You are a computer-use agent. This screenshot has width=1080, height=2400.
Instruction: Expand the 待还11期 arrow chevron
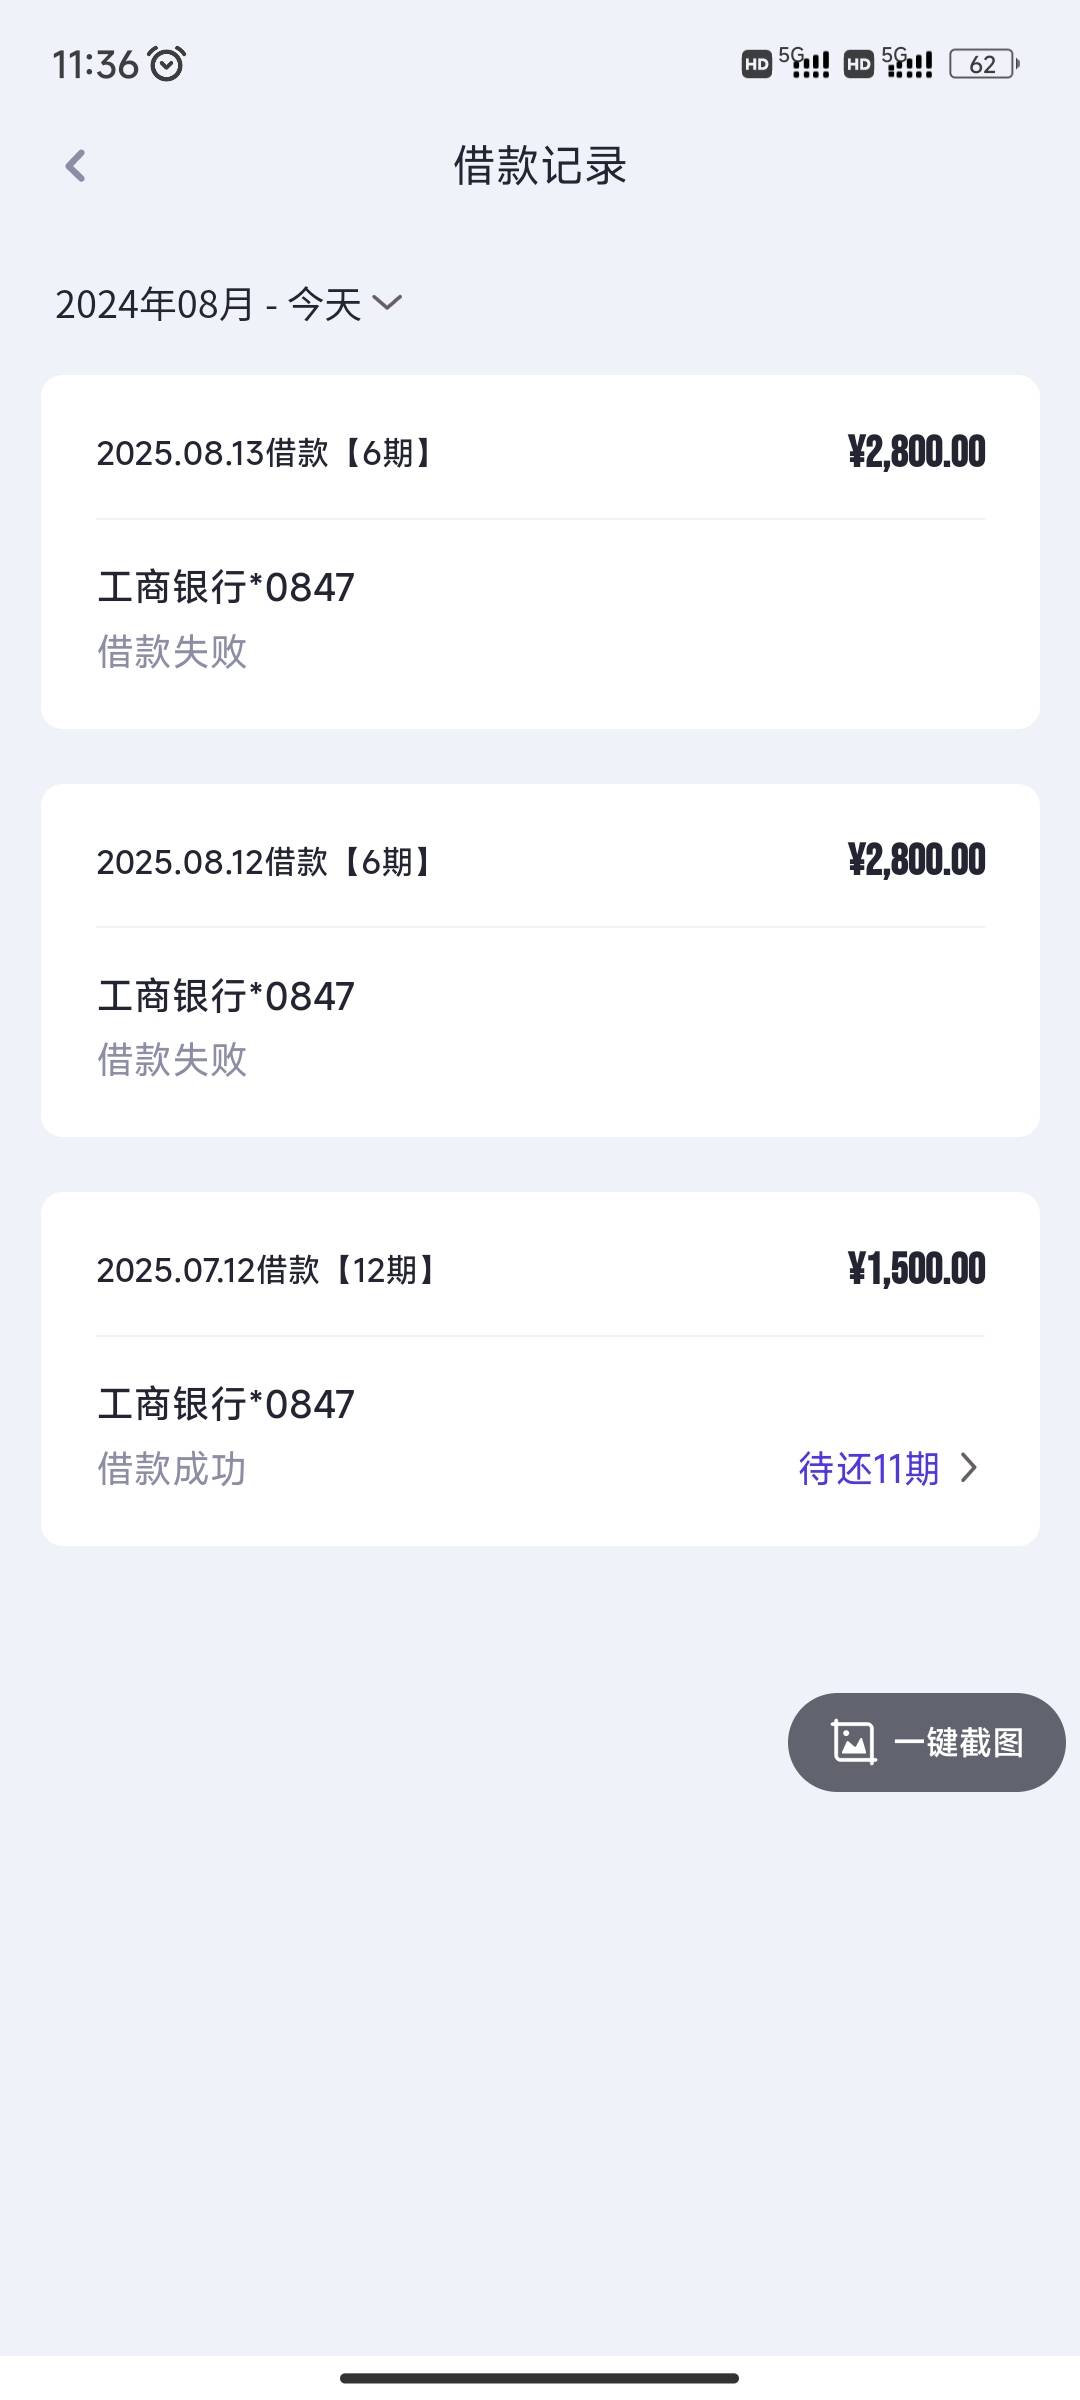pyautogui.click(x=968, y=1468)
